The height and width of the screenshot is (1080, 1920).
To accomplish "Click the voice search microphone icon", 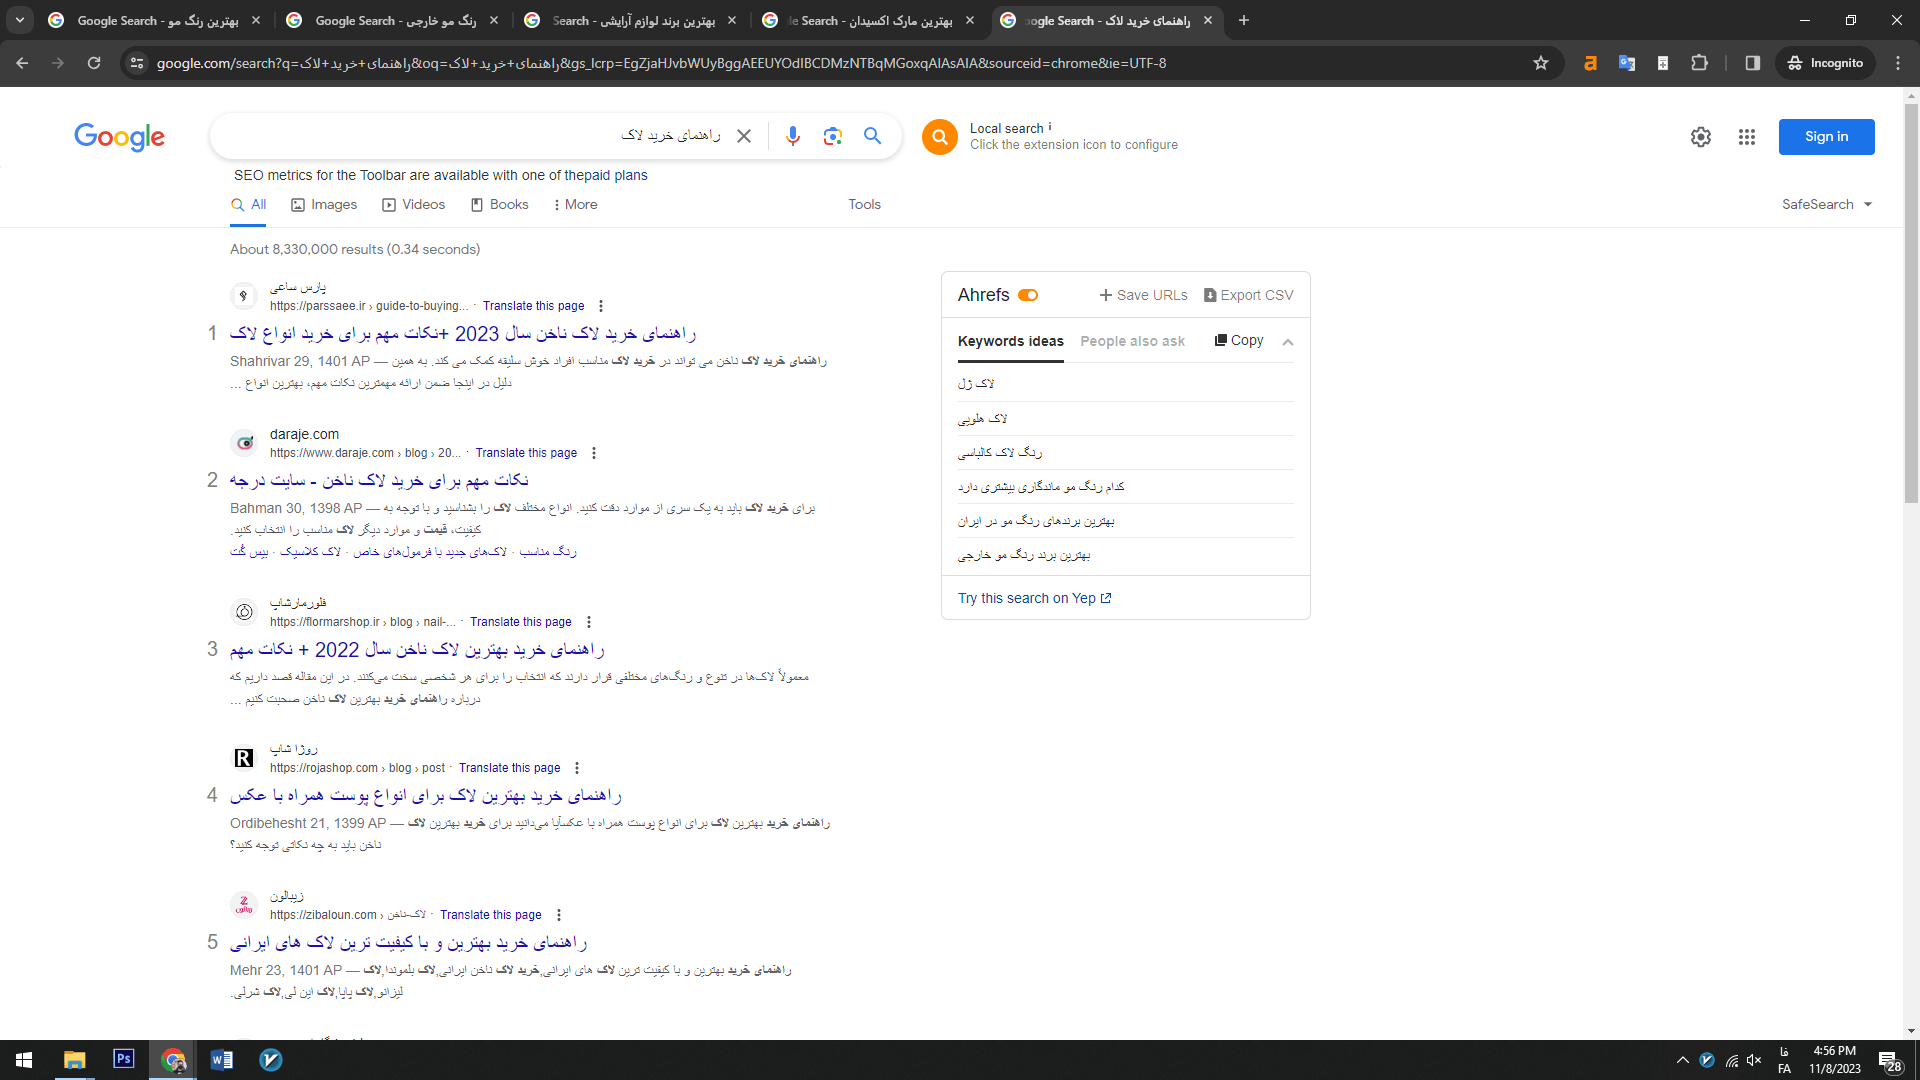I will click(x=793, y=136).
